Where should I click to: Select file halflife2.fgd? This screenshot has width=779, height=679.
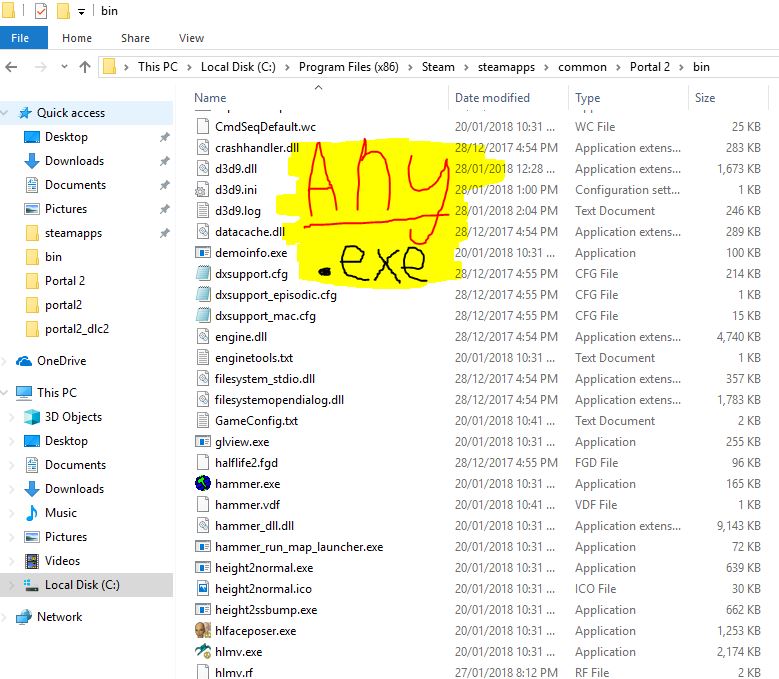(246, 463)
